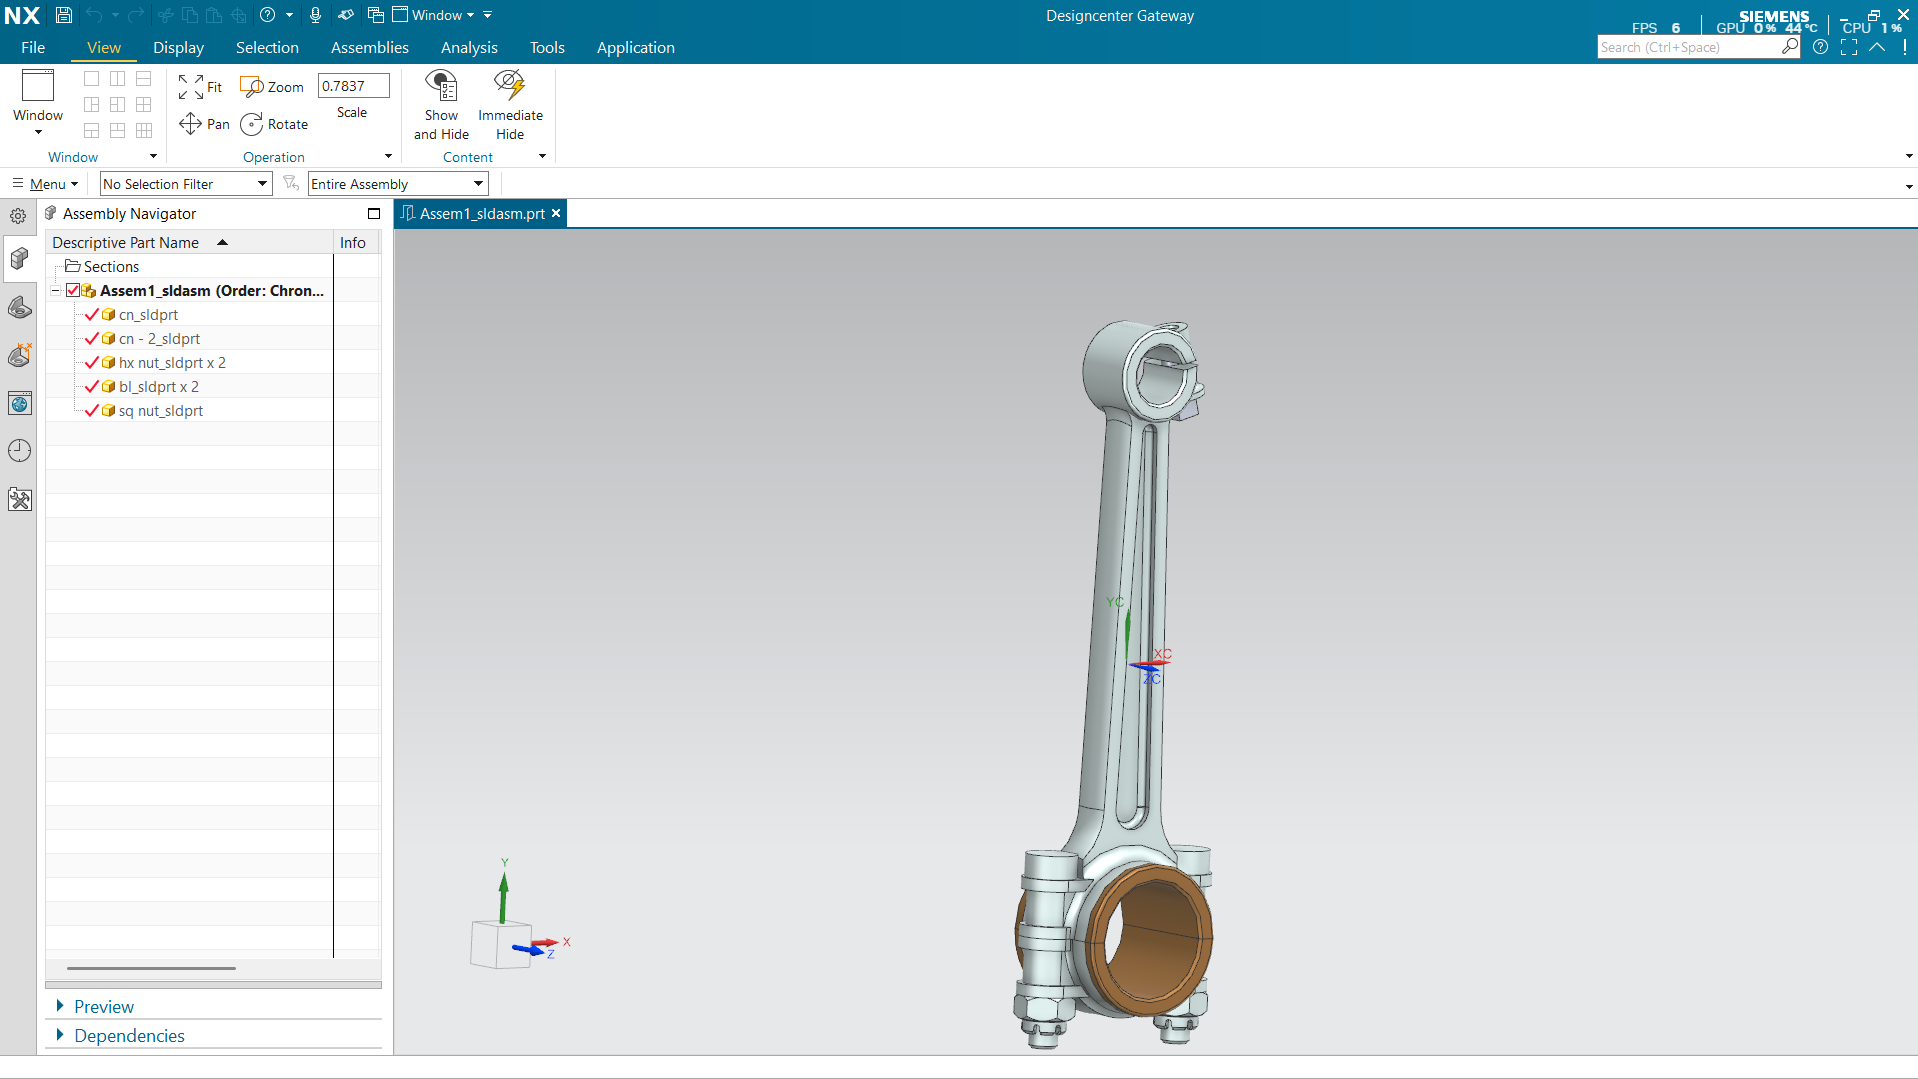
Task: Uncheck the Assem1_sldasm assembly checkbox
Action: pos(73,291)
